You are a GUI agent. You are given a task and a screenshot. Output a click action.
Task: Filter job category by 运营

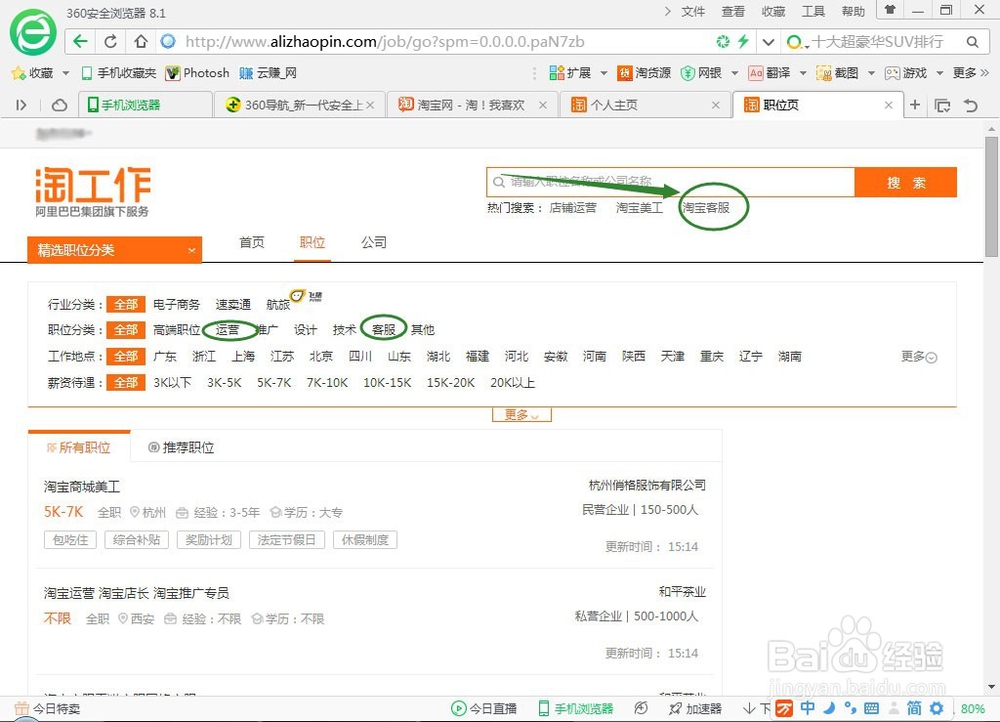(227, 330)
